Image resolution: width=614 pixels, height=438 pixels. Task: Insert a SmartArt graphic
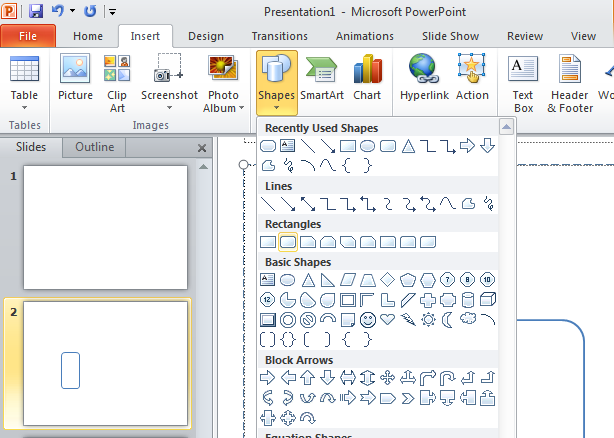click(322, 78)
